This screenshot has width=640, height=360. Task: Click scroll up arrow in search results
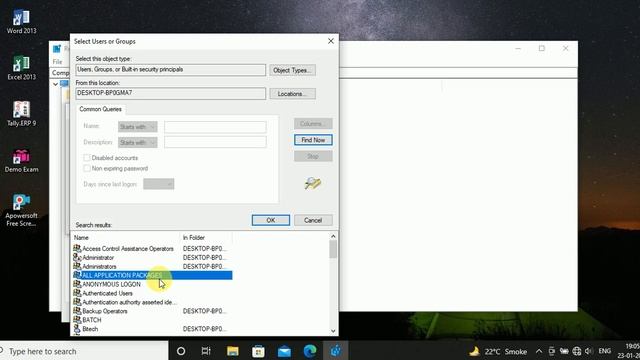coord(333,236)
